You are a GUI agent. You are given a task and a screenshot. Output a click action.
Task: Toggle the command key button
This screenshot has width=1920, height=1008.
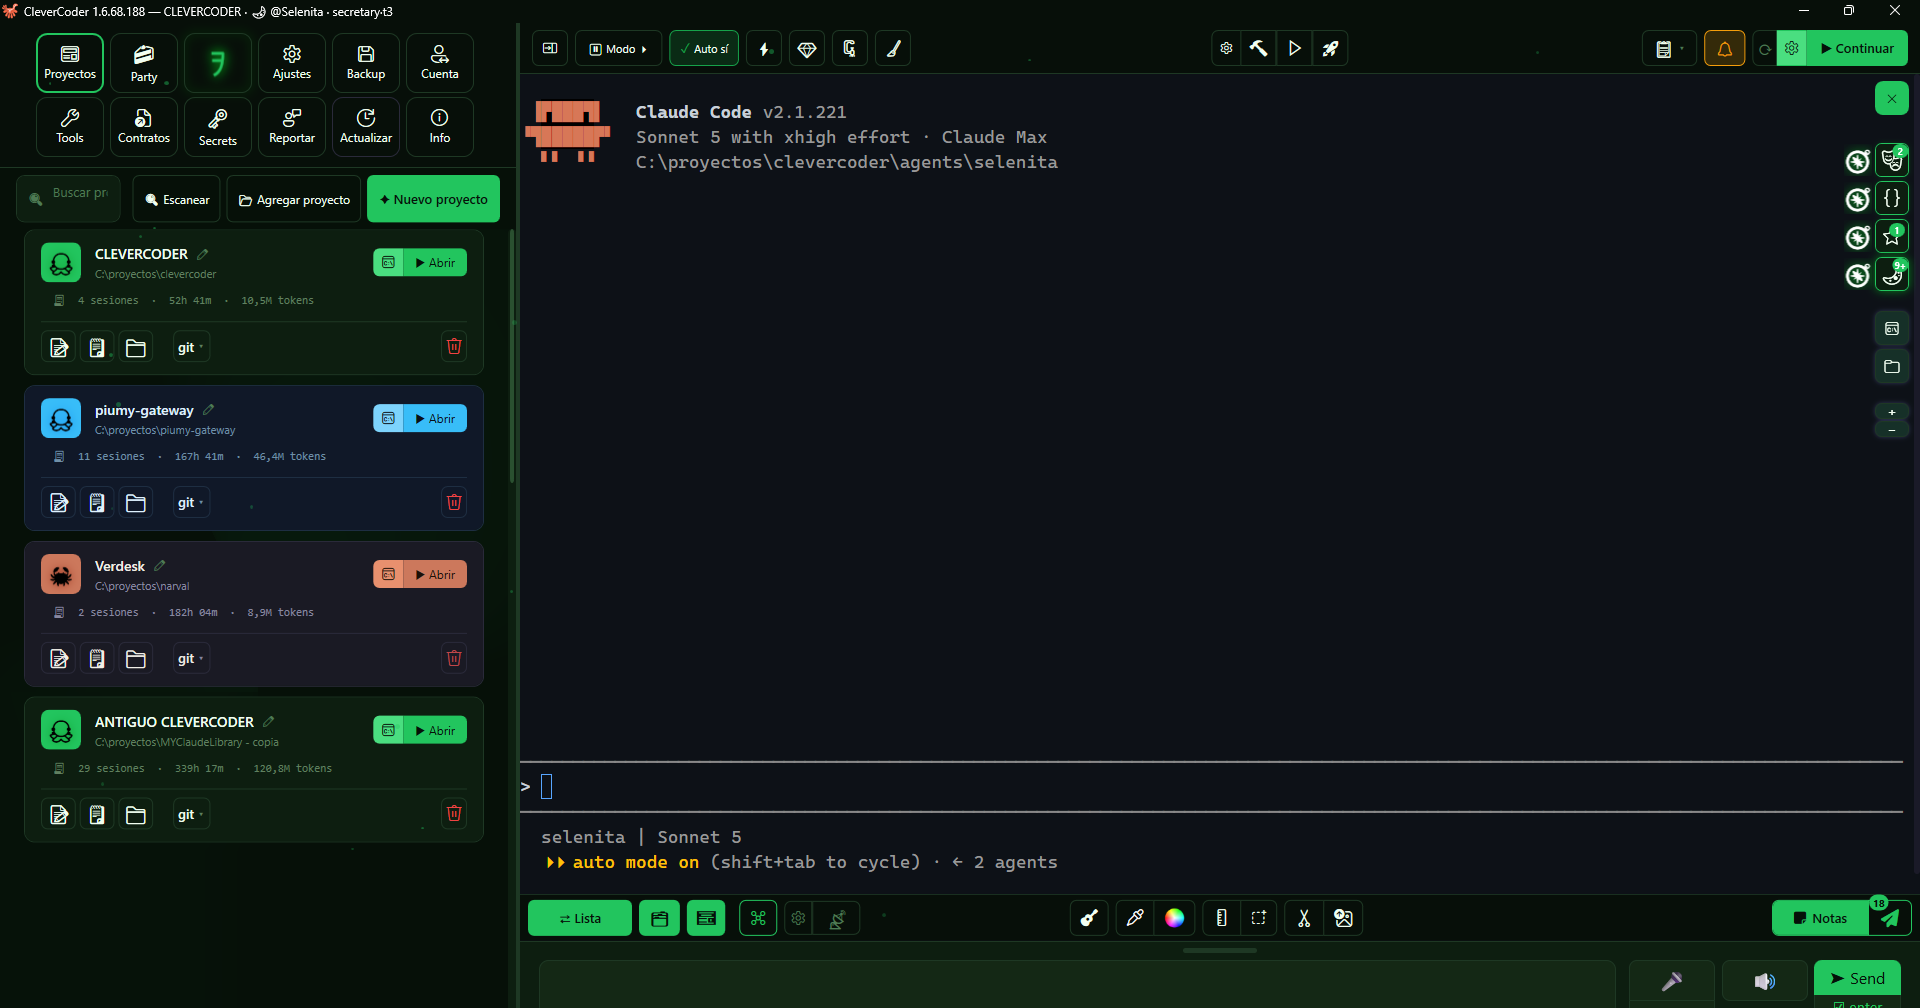(758, 918)
